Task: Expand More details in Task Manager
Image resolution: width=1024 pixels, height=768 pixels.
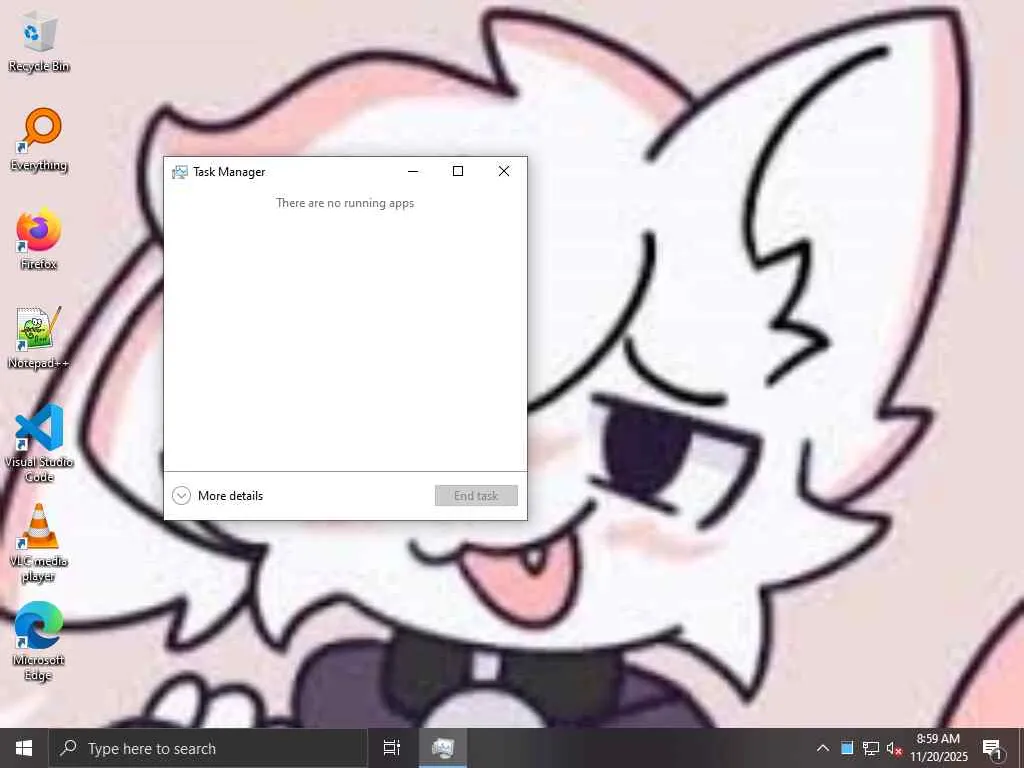Action: (217, 496)
